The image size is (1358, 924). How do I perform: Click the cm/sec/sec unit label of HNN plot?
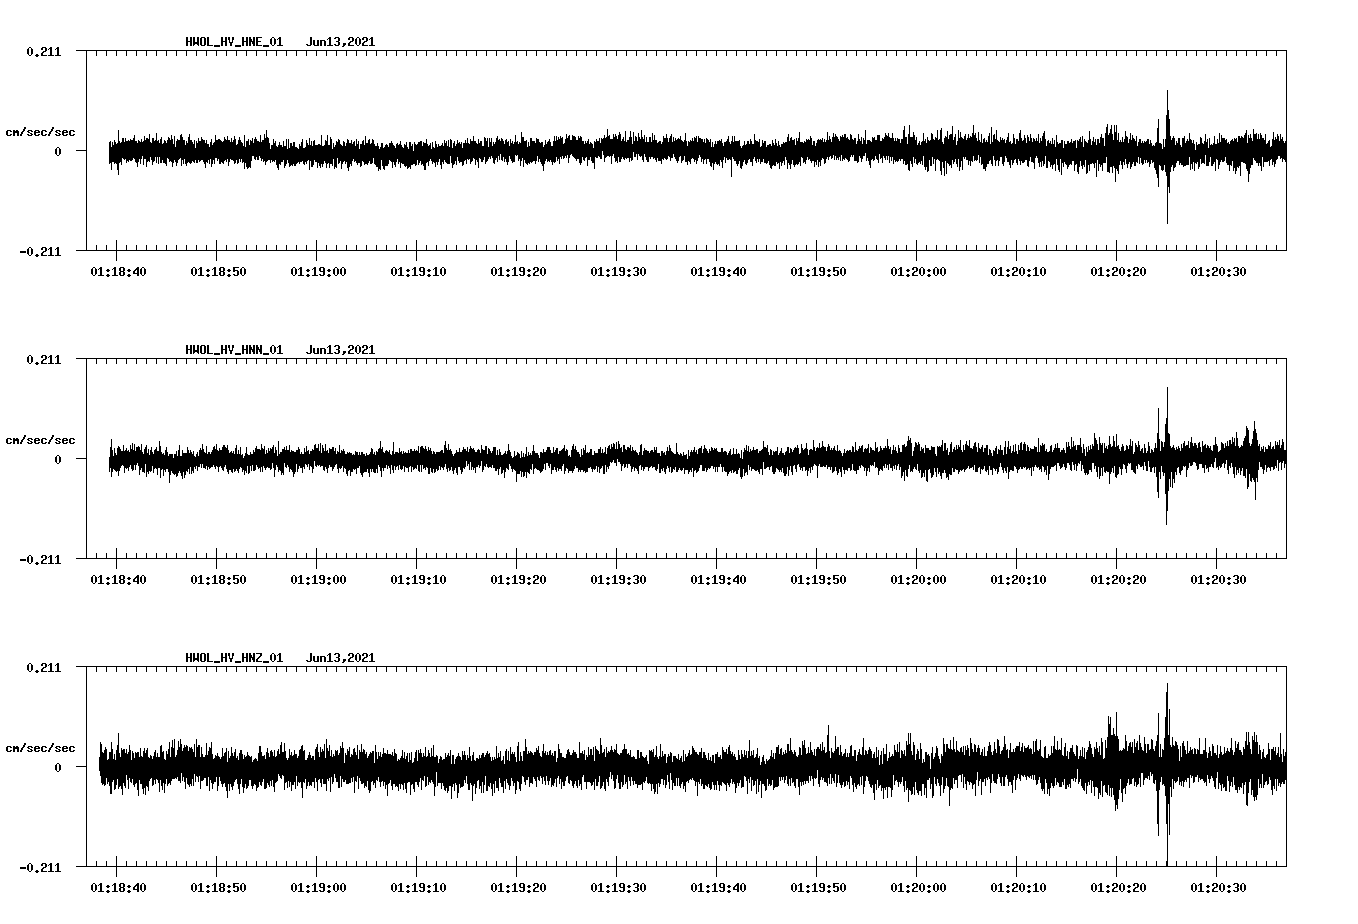coord(40,440)
